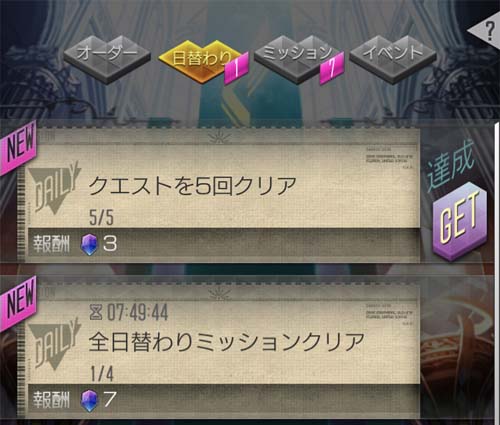Click the 5/5 progress counter
The image size is (500, 425).
point(101,218)
